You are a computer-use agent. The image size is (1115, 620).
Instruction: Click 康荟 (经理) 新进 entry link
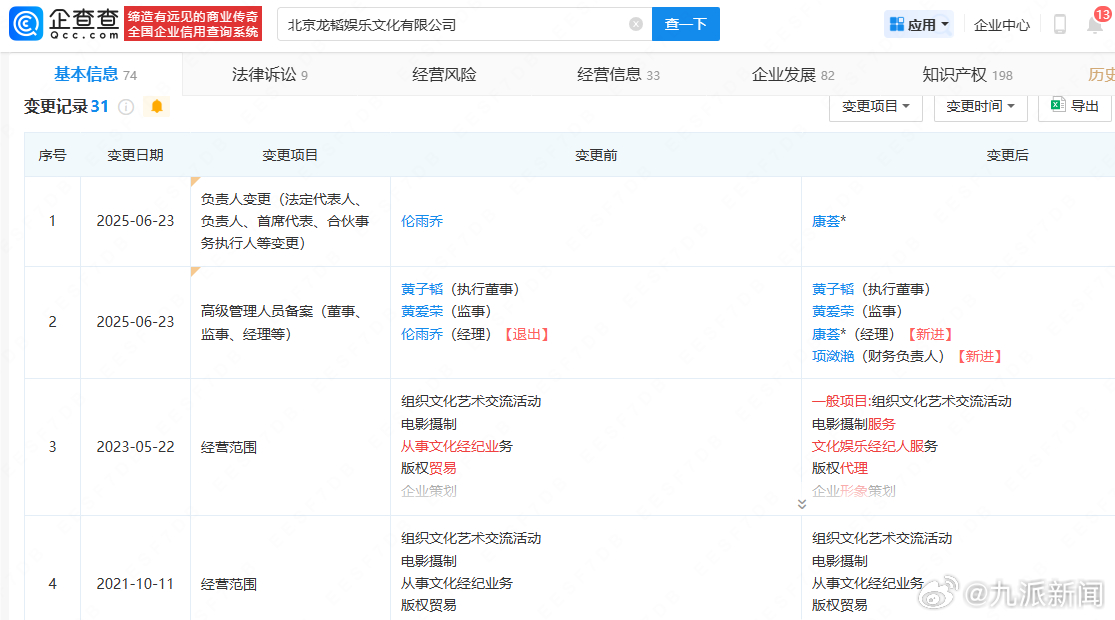(x=828, y=334)
